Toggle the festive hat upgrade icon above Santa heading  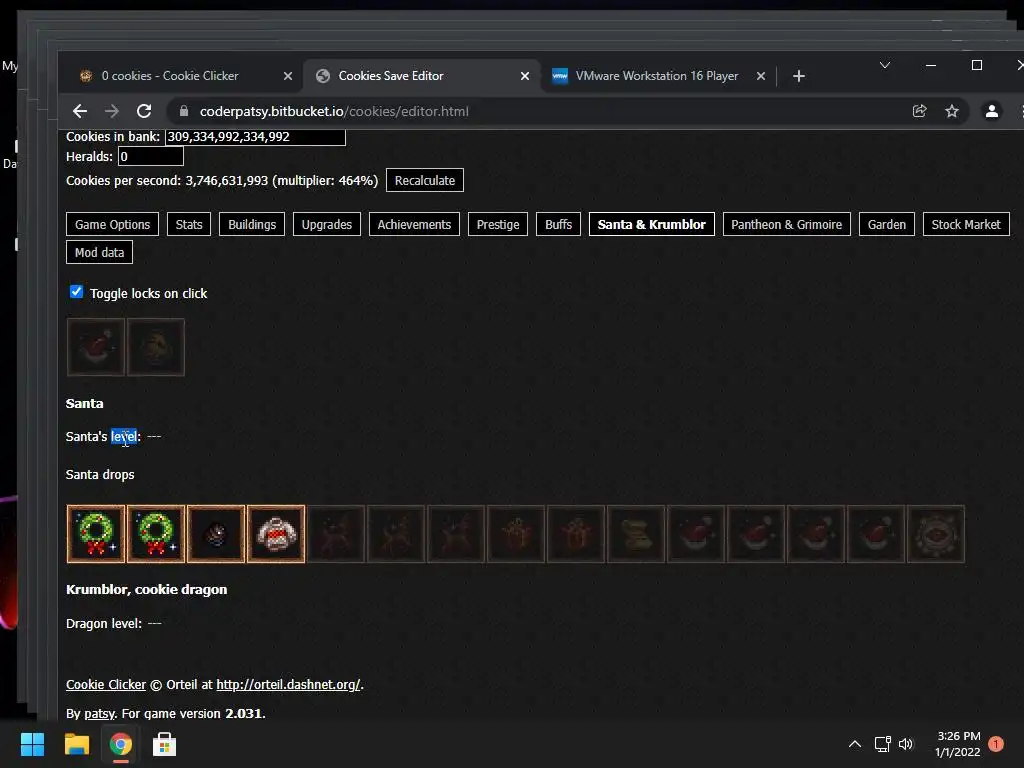pyautogui.click(x=95, y=347)
